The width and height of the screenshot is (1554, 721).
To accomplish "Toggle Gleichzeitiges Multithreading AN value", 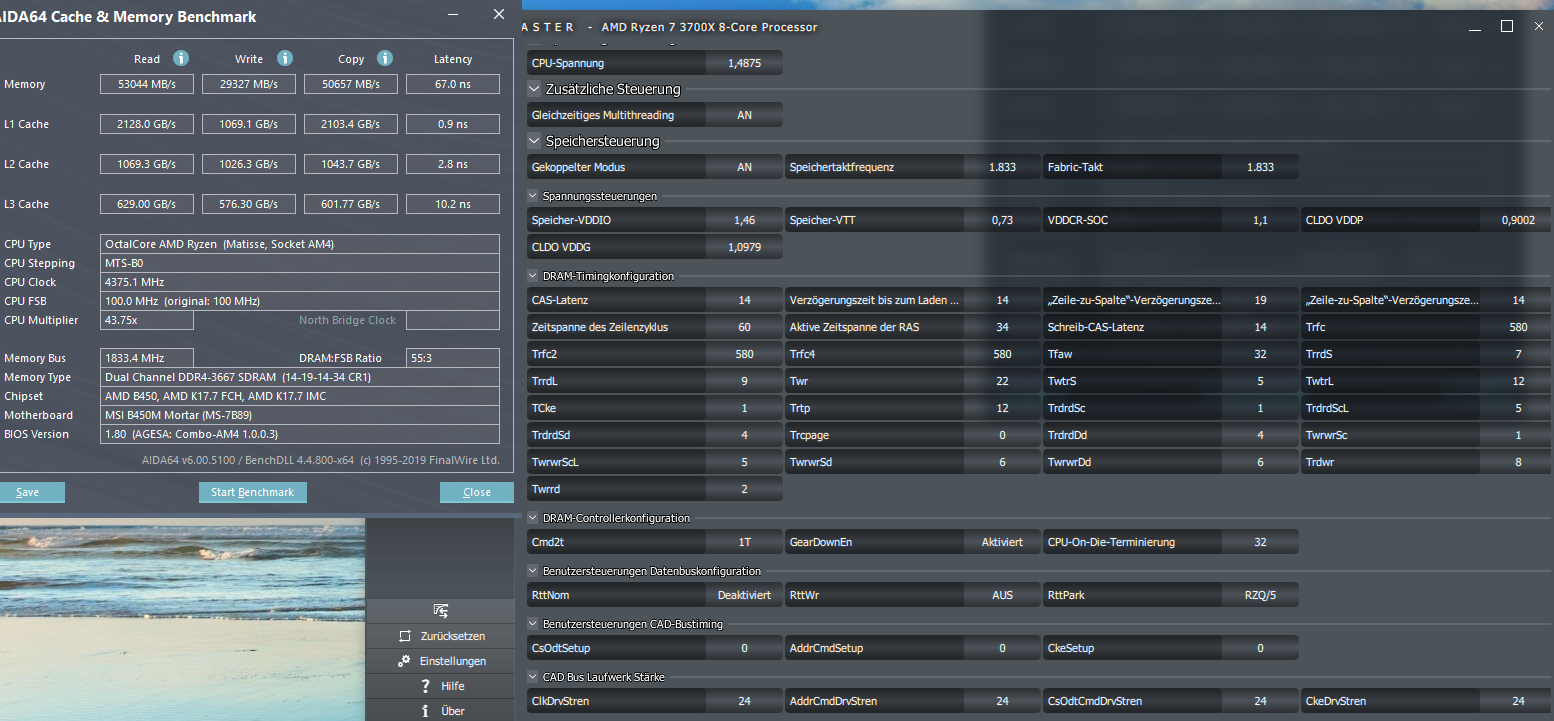I will [x=744, y=115].
